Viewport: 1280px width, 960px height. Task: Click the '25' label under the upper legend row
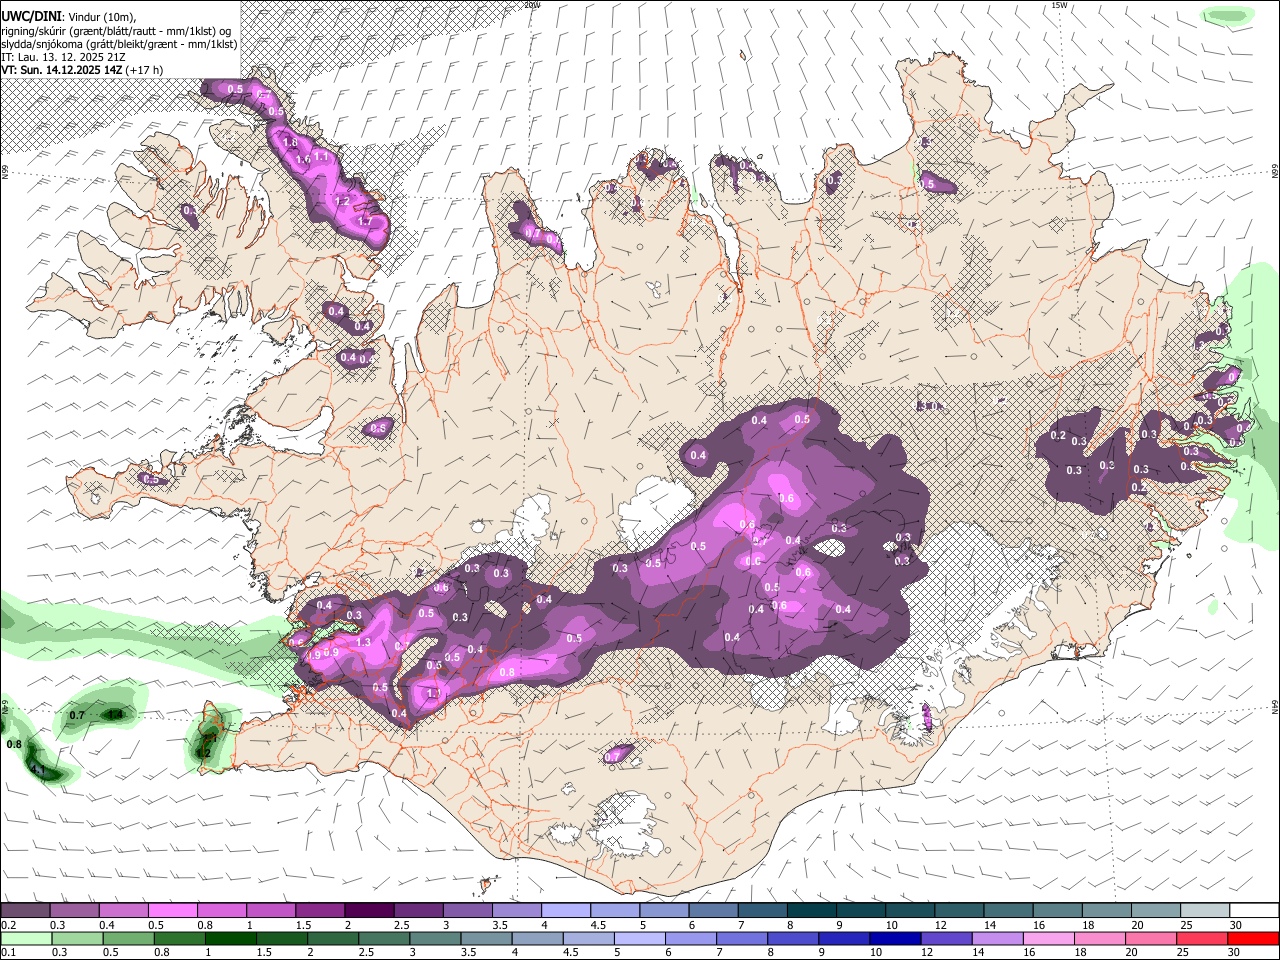[x=1187, y=925]
